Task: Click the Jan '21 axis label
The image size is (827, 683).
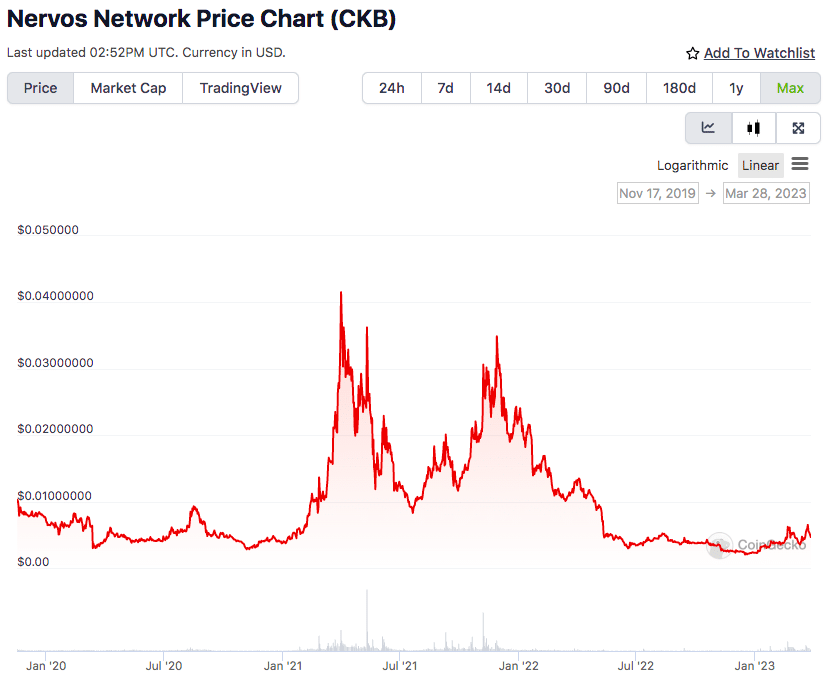Action: [283, 666]
